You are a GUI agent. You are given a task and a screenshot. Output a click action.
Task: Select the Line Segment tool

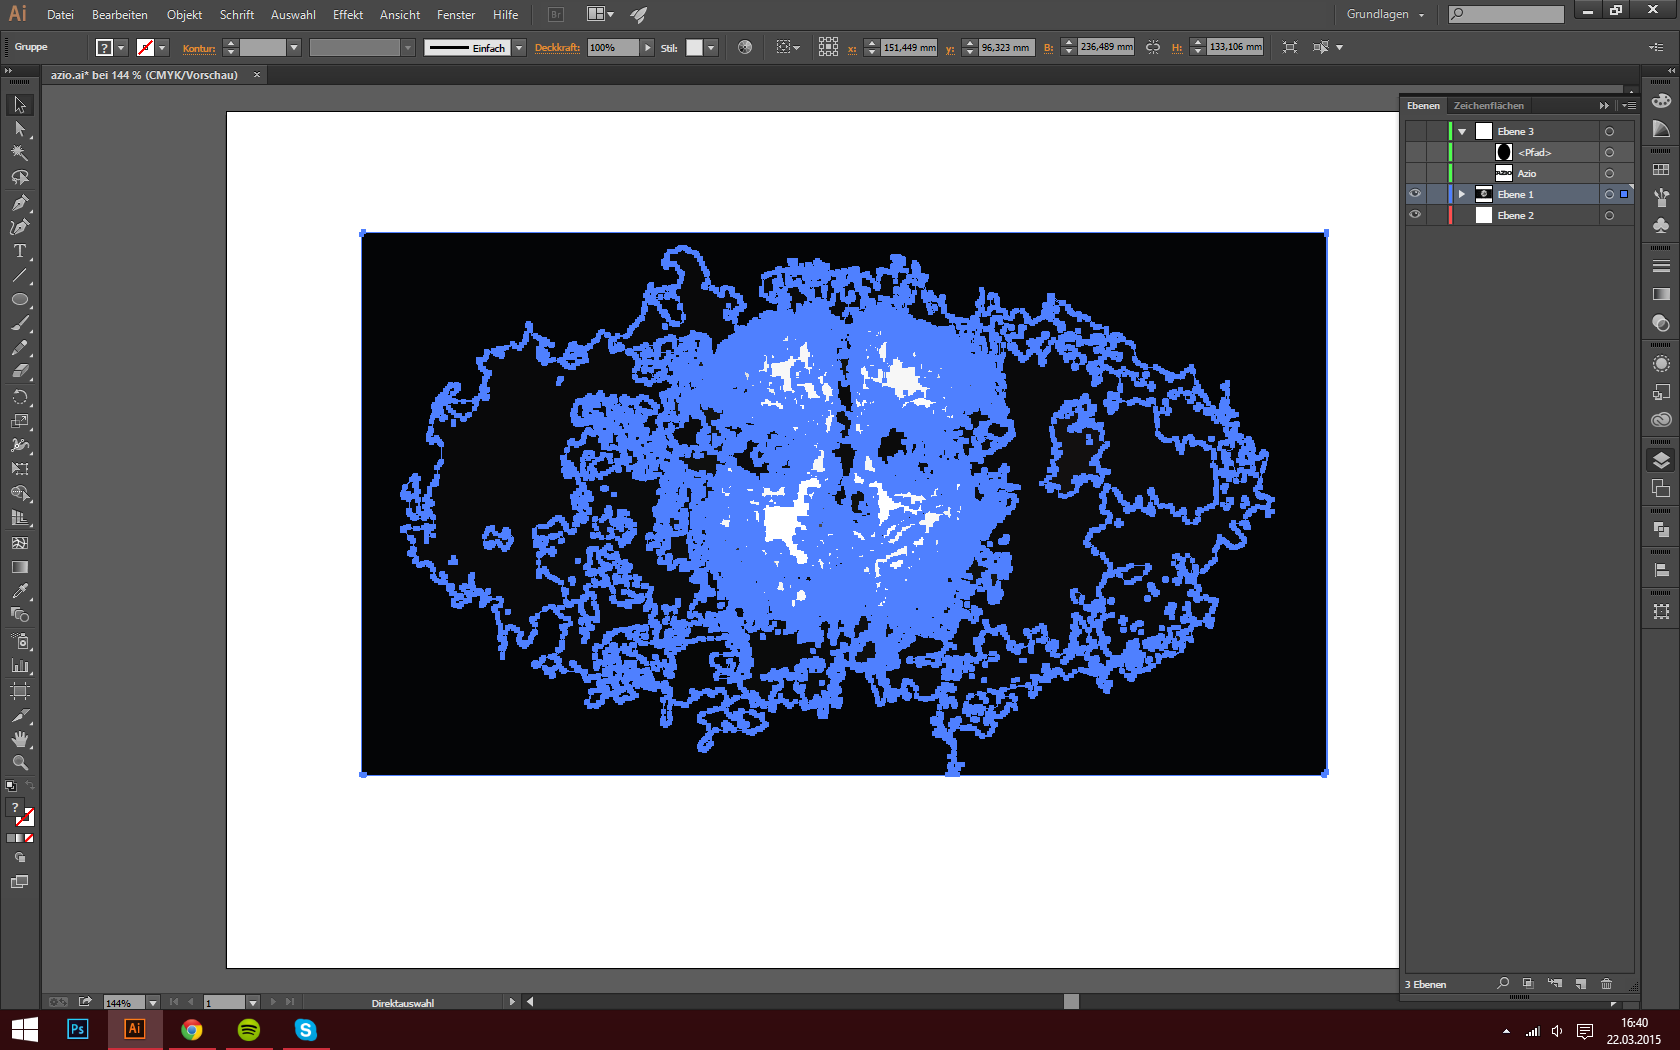click(20, 275)
